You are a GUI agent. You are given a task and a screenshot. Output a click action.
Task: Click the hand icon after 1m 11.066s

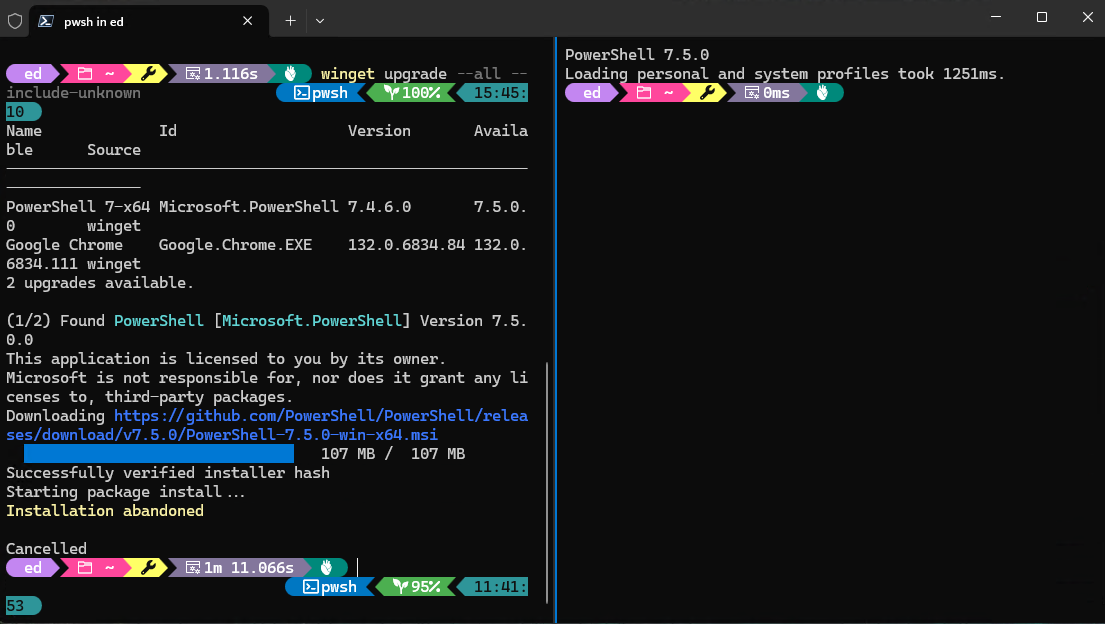click(x=326, y=568)
